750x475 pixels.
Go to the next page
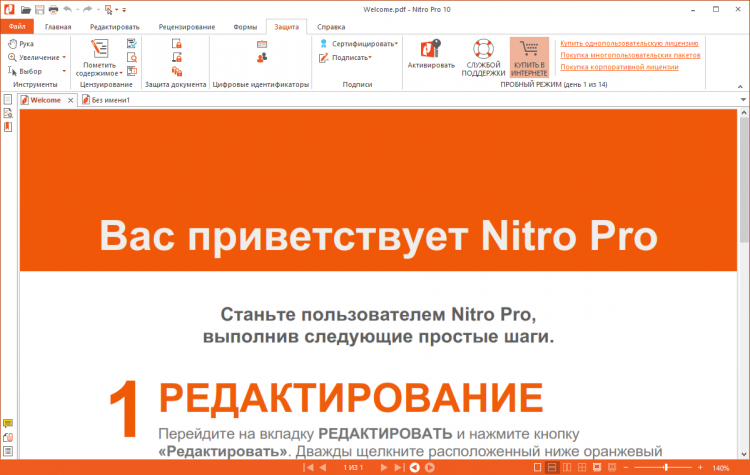[383, 467]
